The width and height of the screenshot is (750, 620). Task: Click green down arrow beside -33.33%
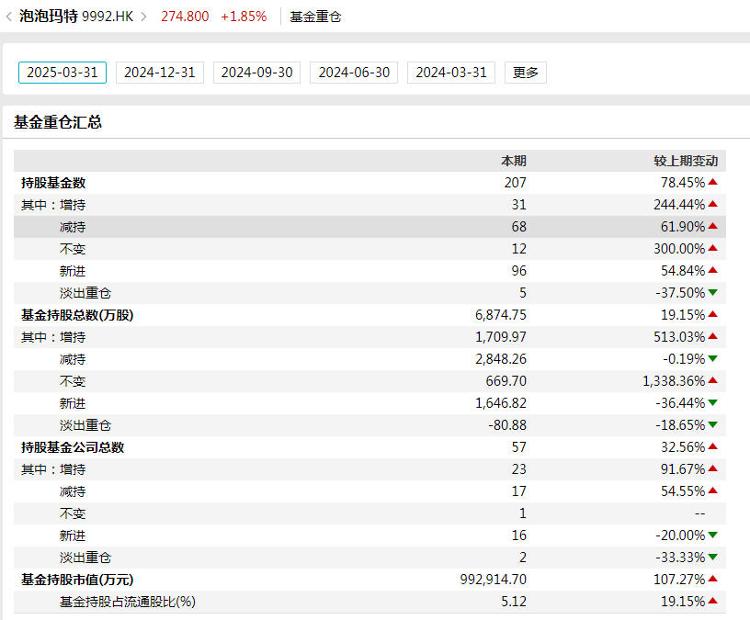pyautogui.click(x=713, y=557)
